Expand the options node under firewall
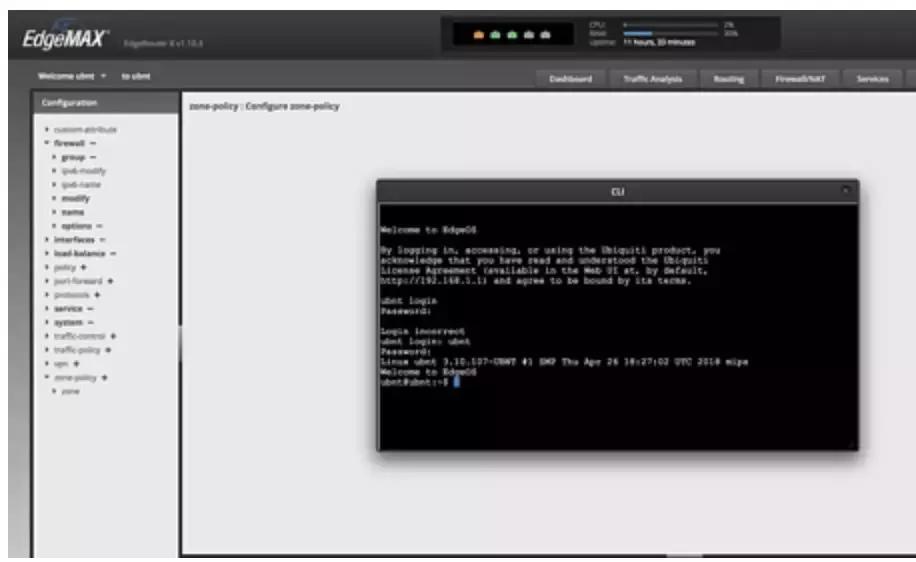916x562 pixels. [54, 226]
